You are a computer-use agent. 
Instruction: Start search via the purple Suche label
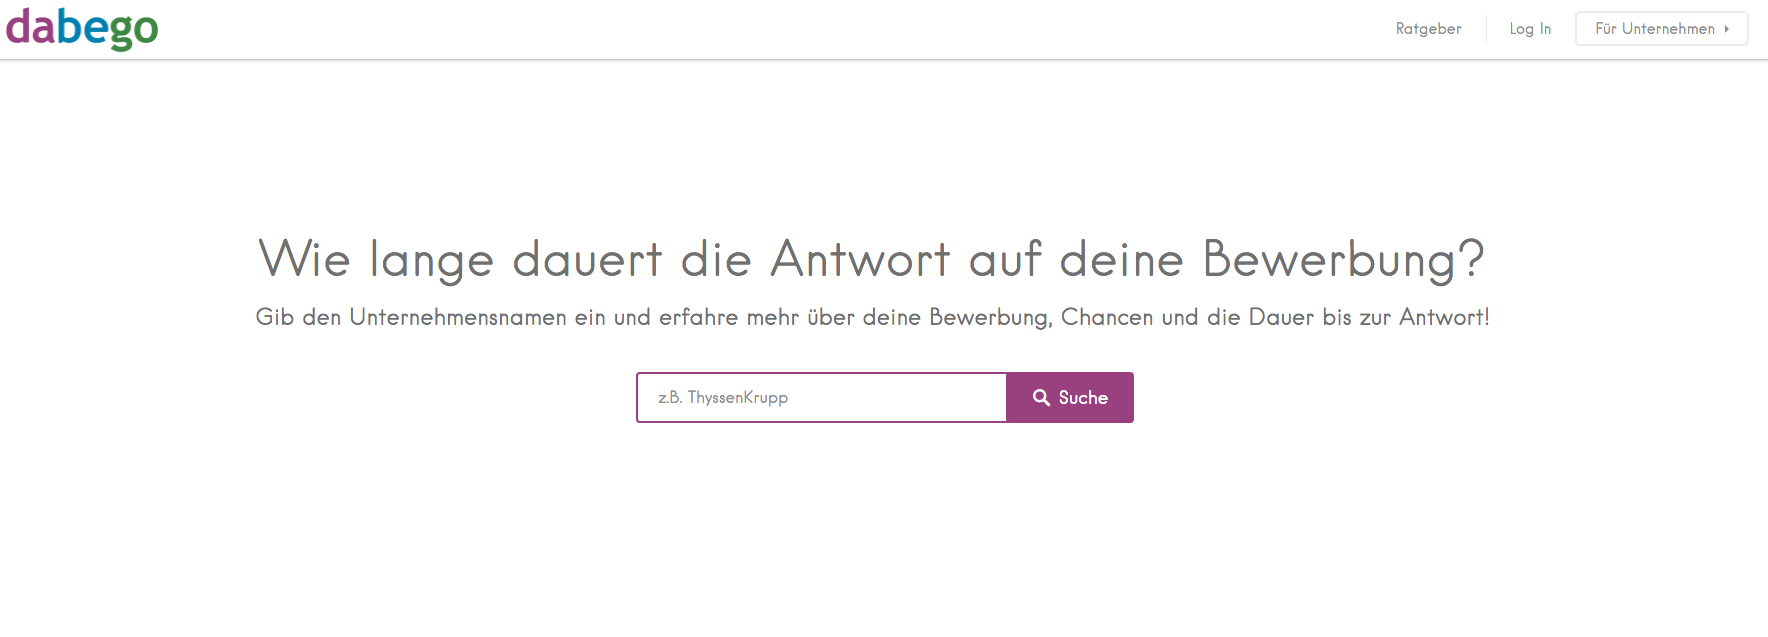point(1083,398)
